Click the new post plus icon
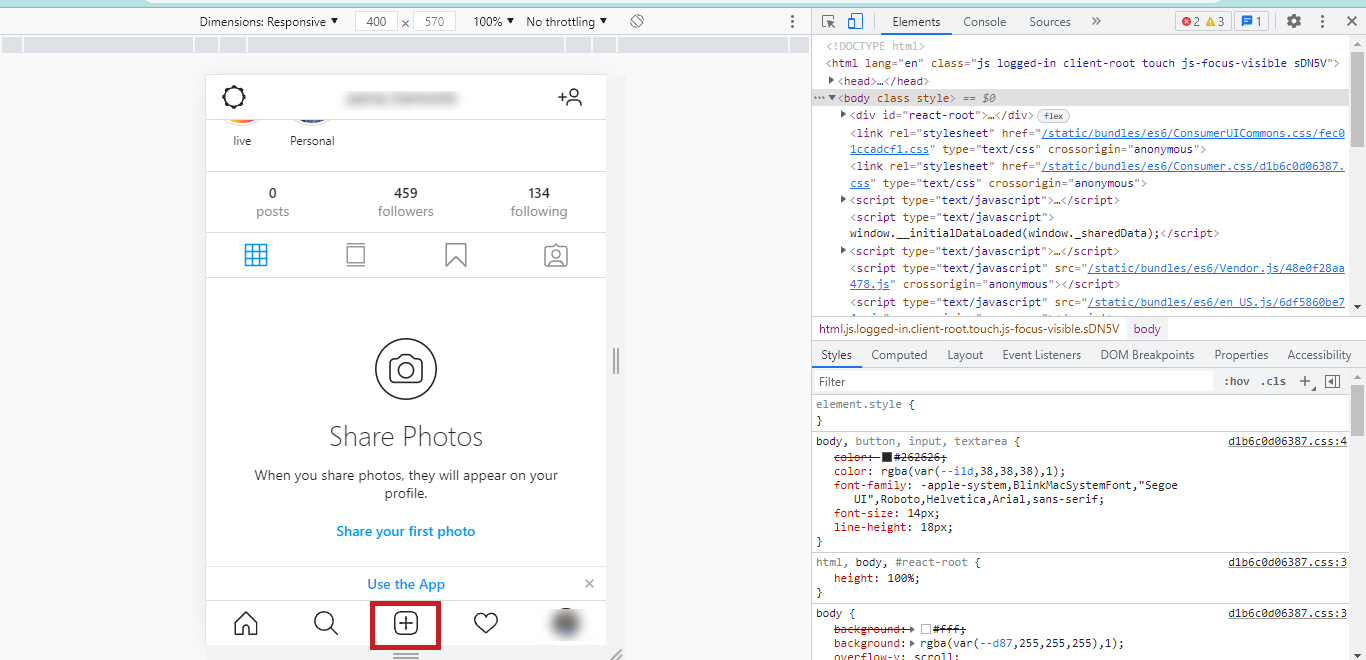Screen dimensions: 1366x660 tap(405, 624)
